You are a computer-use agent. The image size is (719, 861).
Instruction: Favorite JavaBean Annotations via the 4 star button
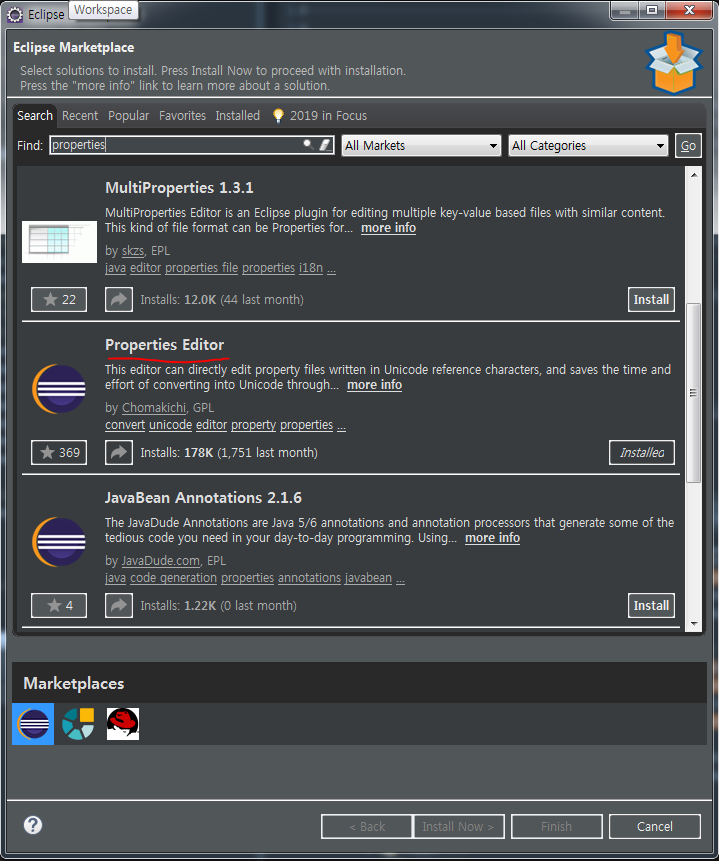59,605
